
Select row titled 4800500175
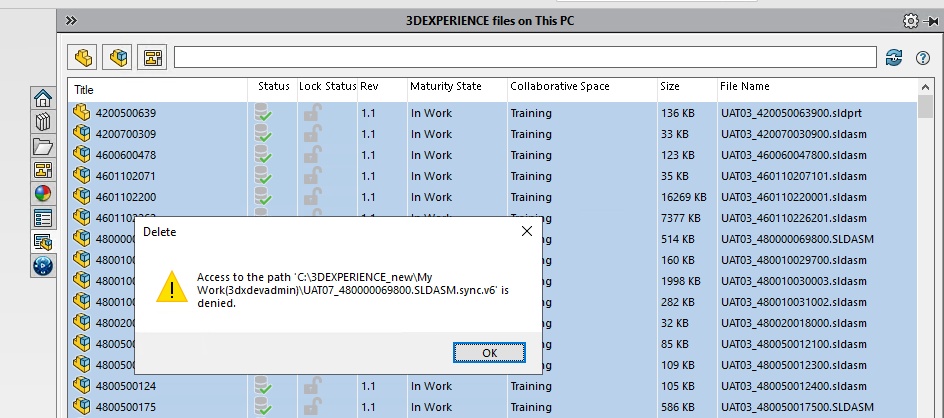(492, 407)
